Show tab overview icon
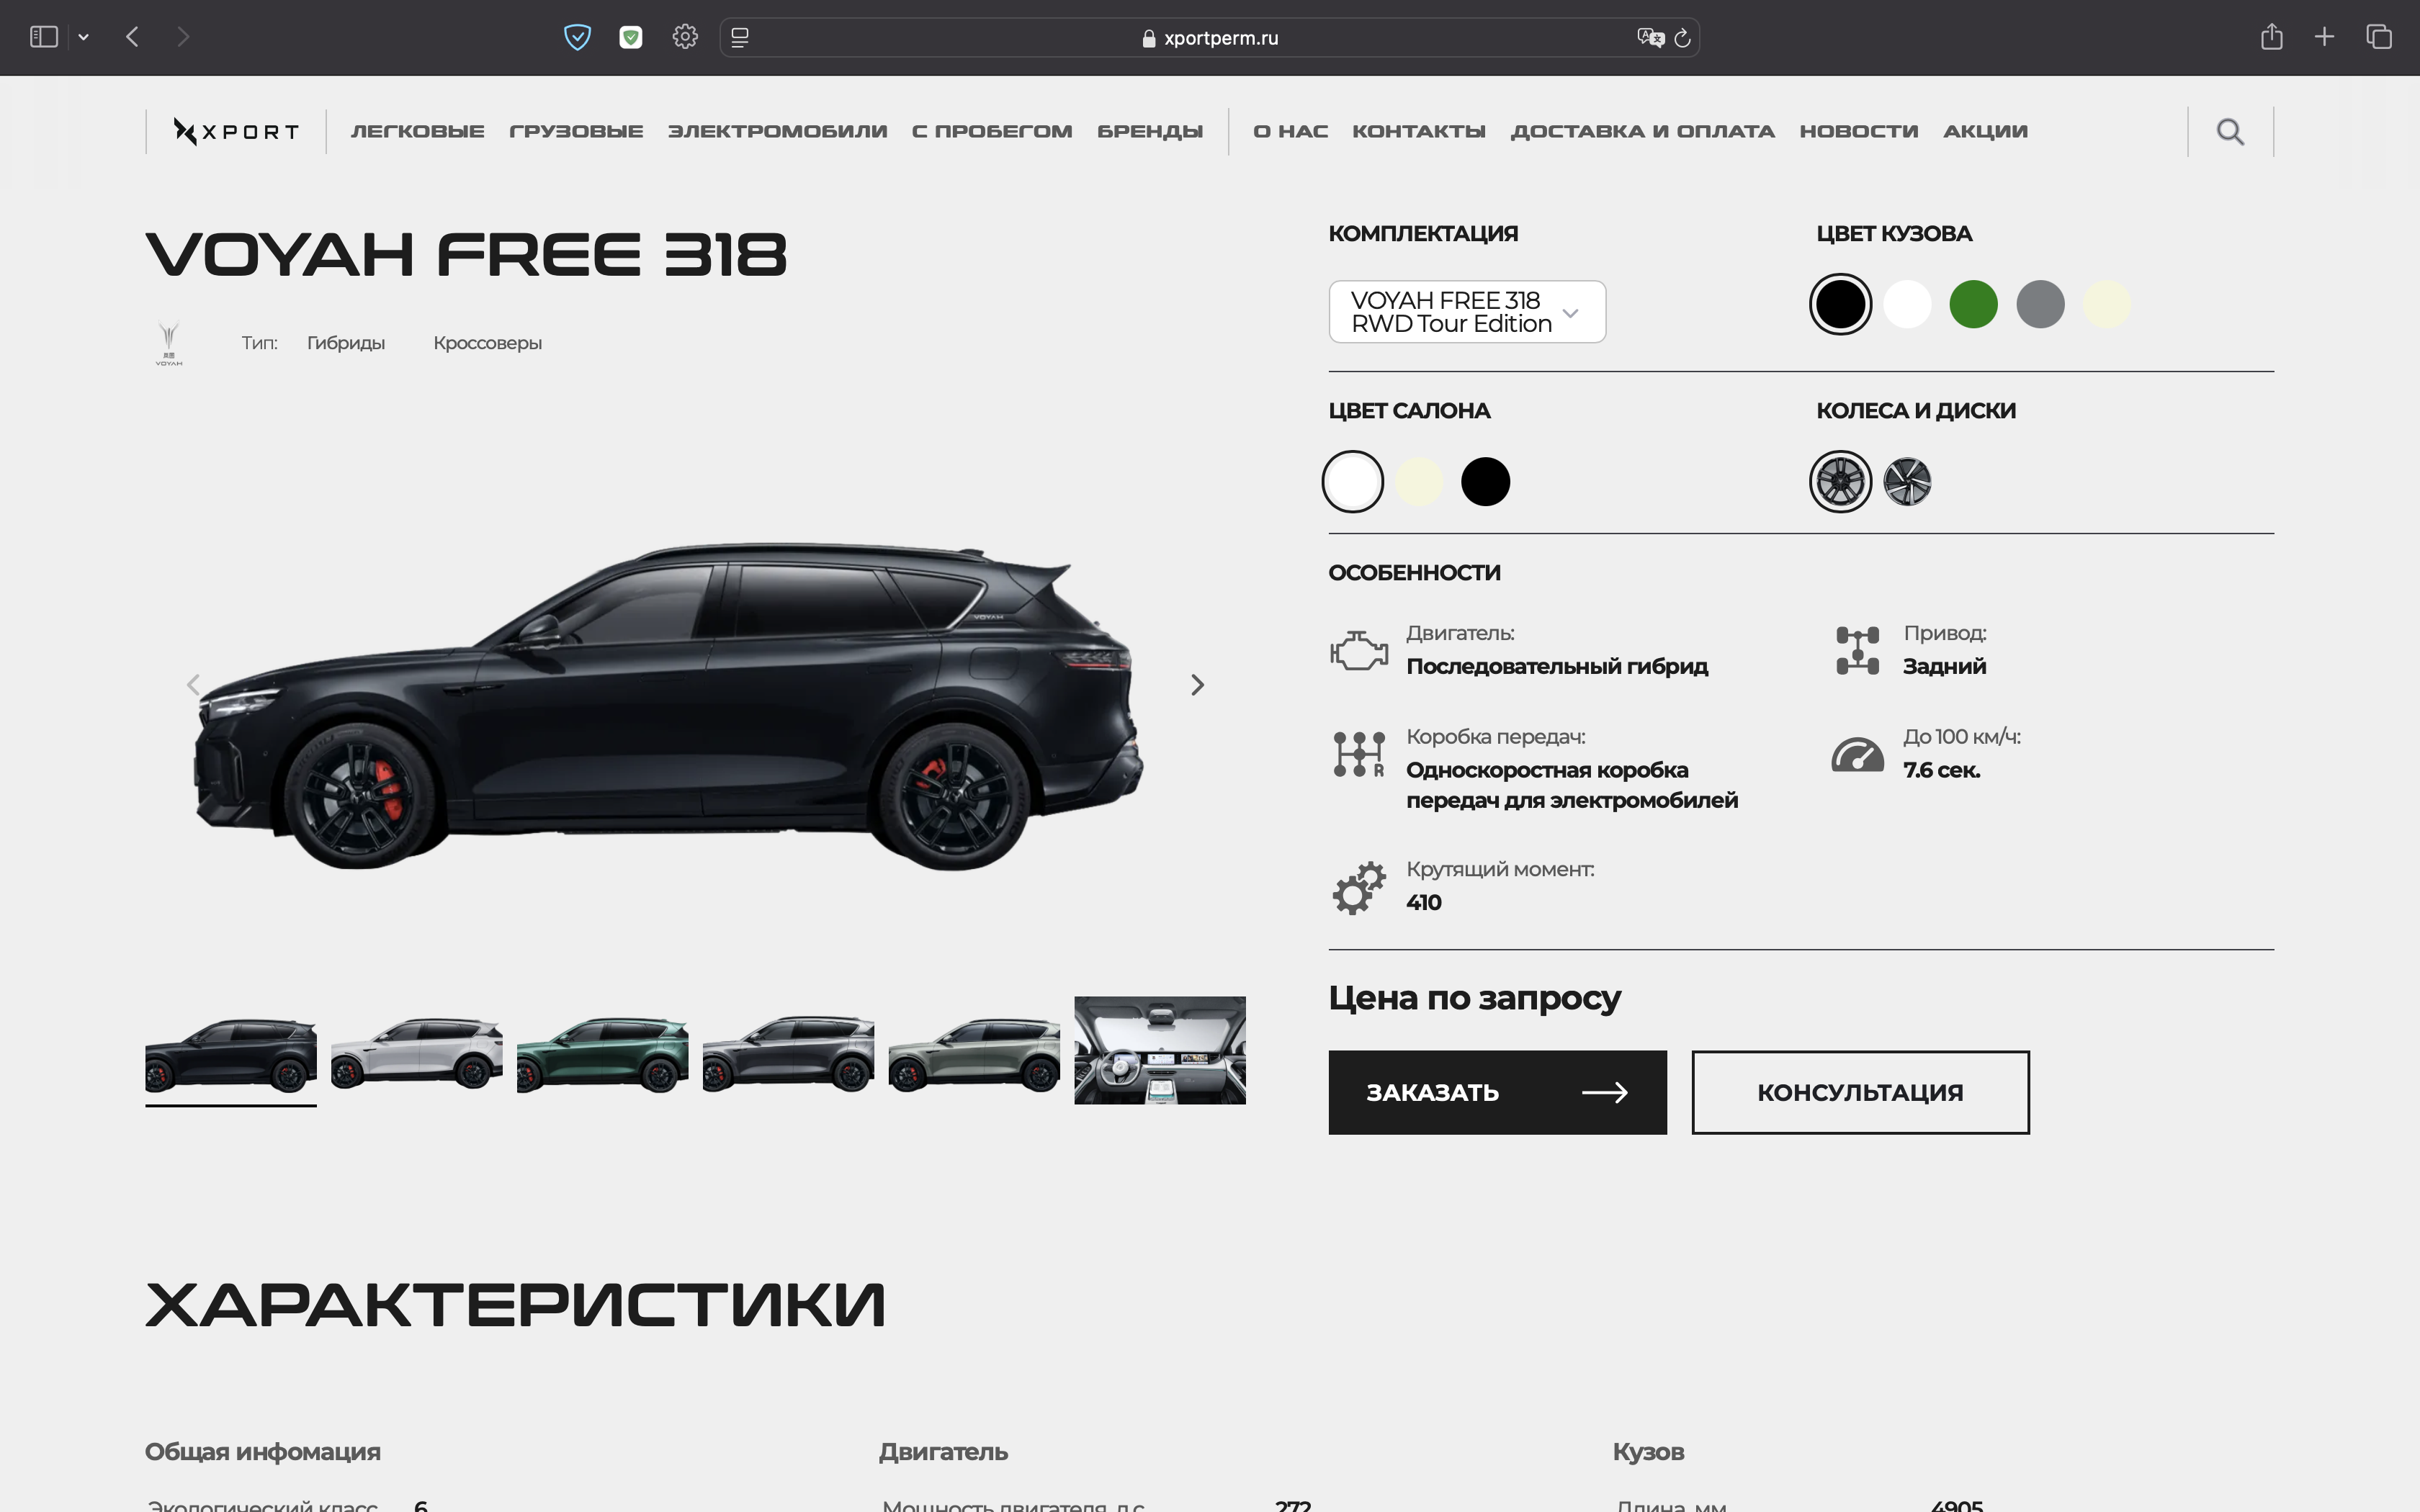The image size is (2420, 1512). 2379,37
